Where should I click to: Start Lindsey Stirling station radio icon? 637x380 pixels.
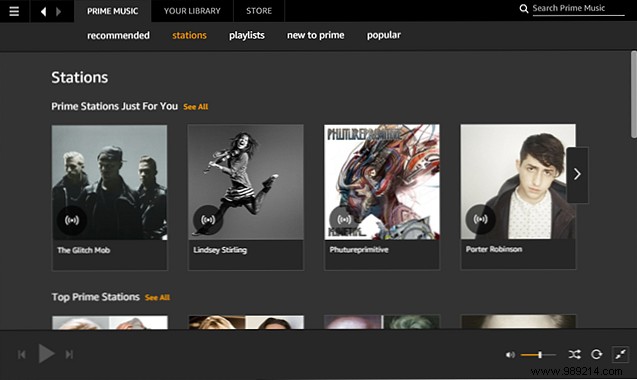click(208, 220)
